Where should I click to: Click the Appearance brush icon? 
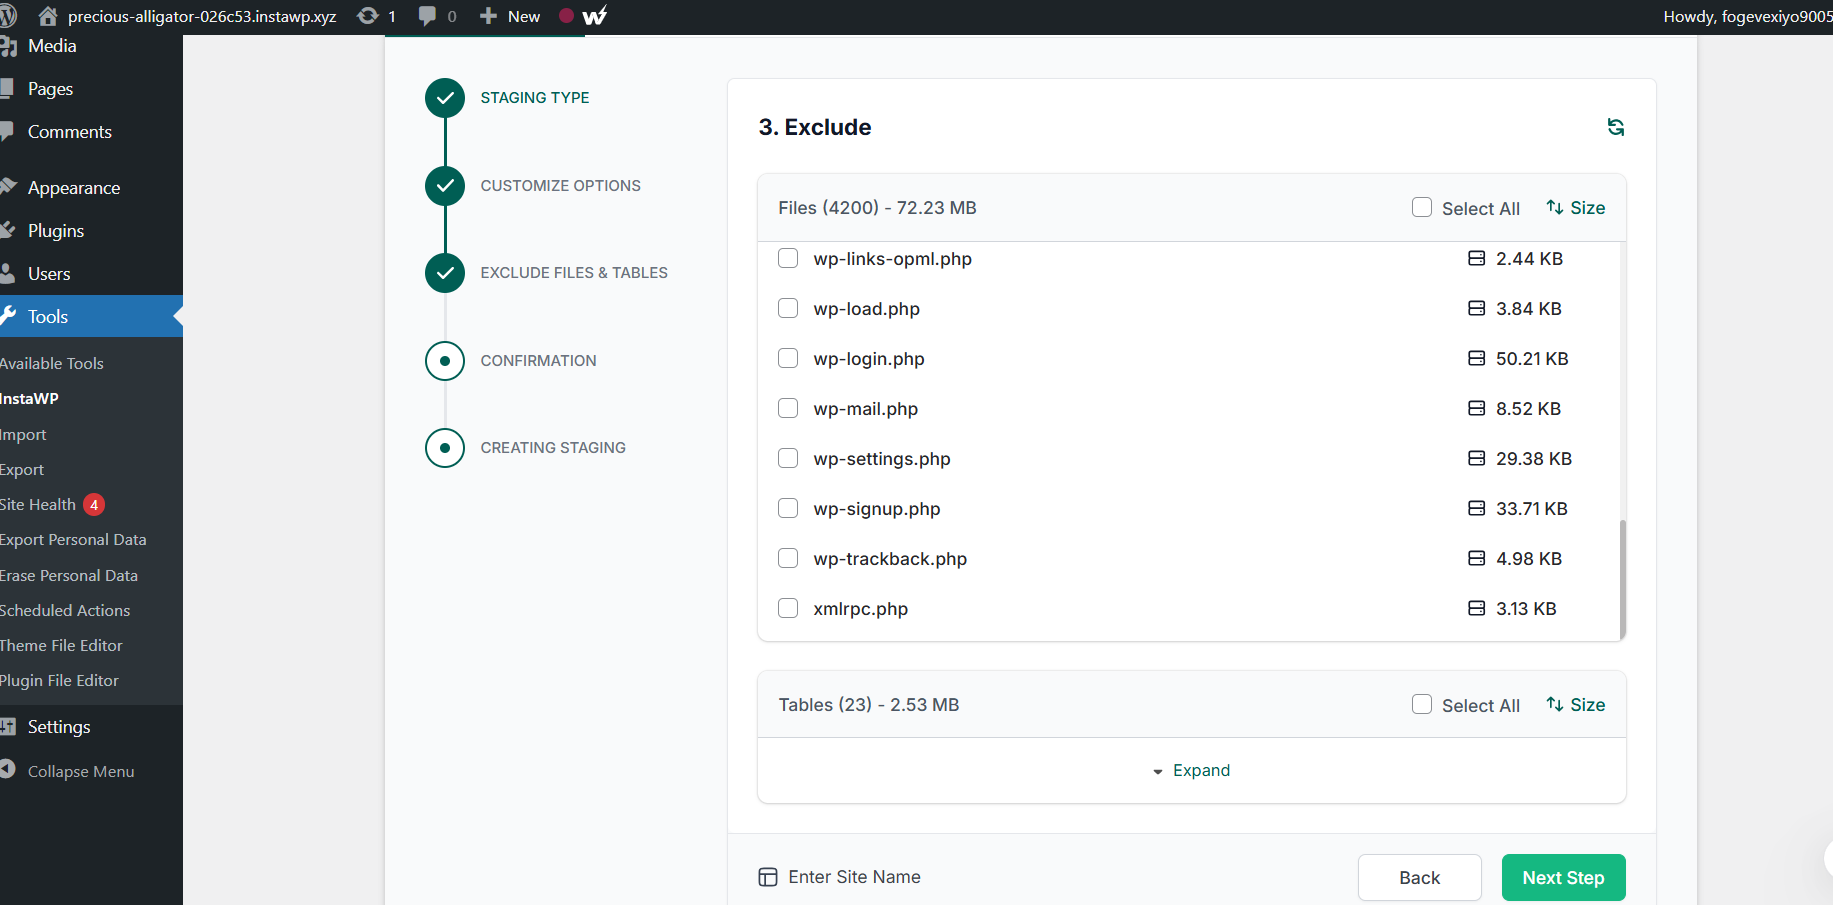click(x=8, y=187)
